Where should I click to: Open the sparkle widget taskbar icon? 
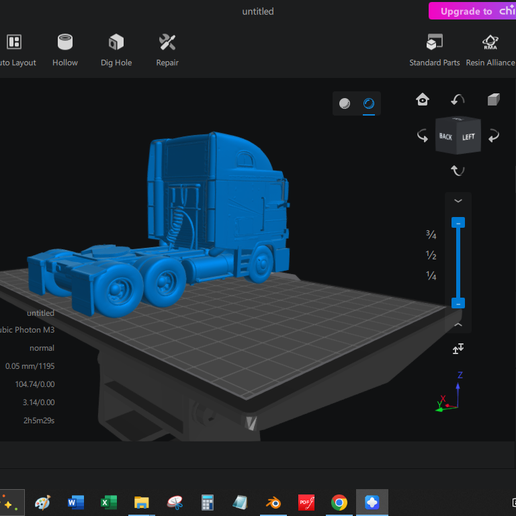pyautogui.click(x=10, y=503)
